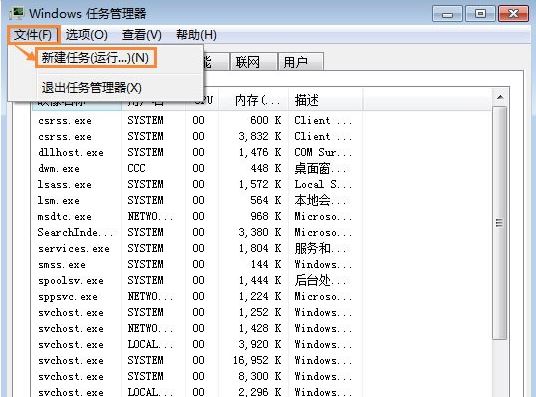536x397 pixels.
Task: Click the CCC user name cell
Action: point(136,169)
